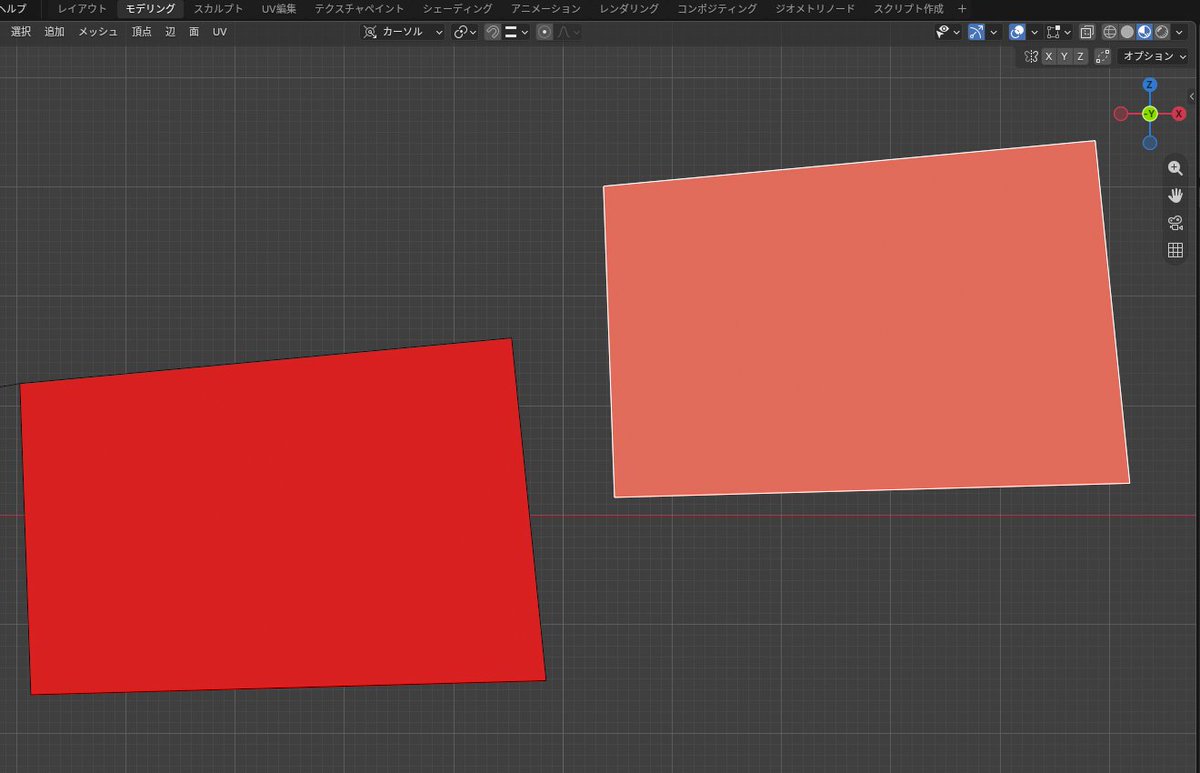Viewport: 1200px width, 773px height.
Task: Toggle the show overlays button
Action: 1017,32
